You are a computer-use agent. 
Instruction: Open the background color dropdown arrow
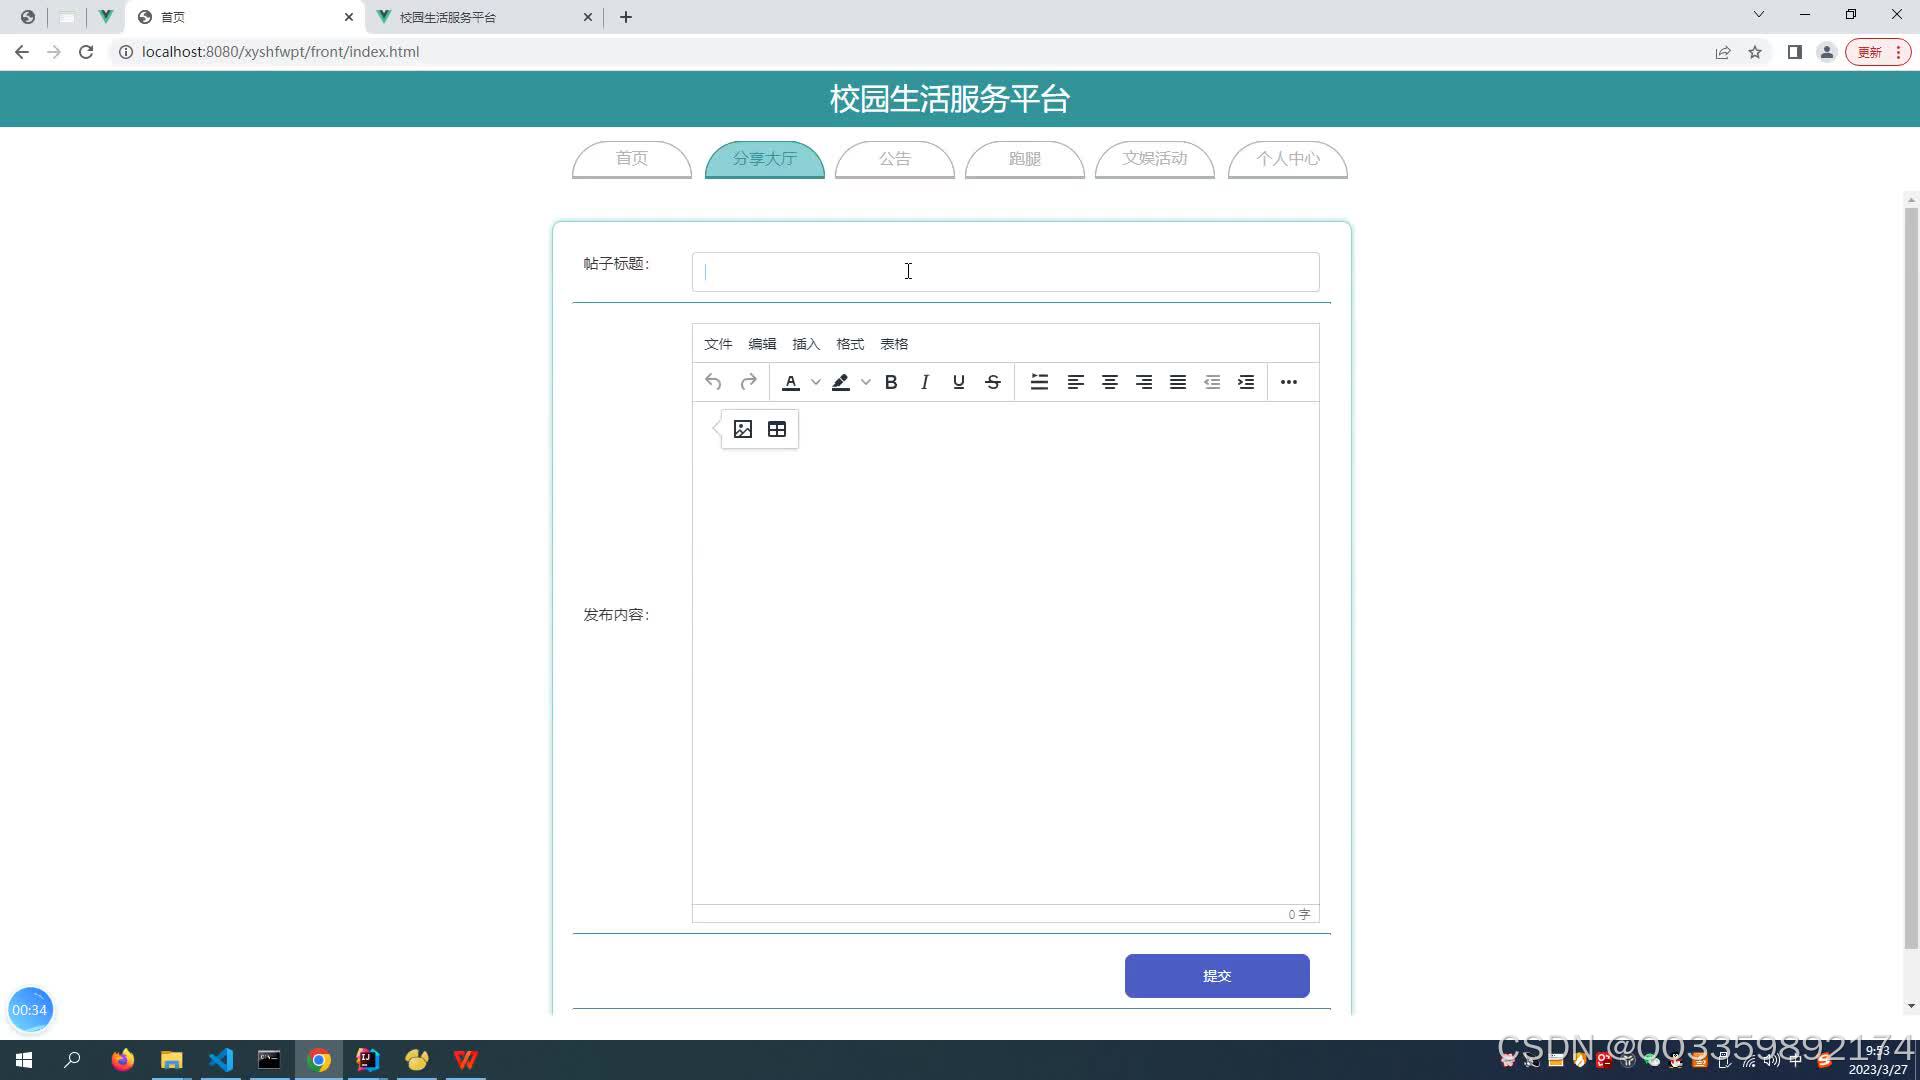866,382
